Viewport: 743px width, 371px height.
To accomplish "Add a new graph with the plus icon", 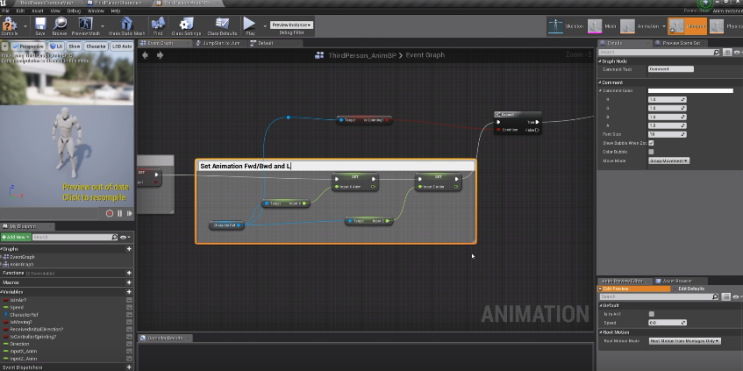I will (129, 249).
